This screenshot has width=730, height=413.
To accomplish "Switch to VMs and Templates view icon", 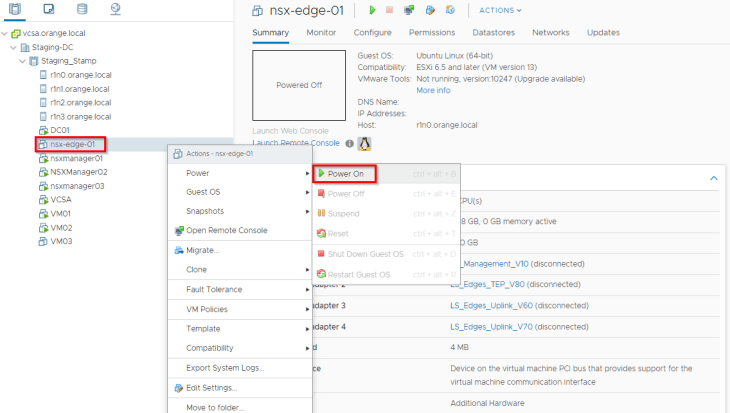I will click(x=49, y=10).
